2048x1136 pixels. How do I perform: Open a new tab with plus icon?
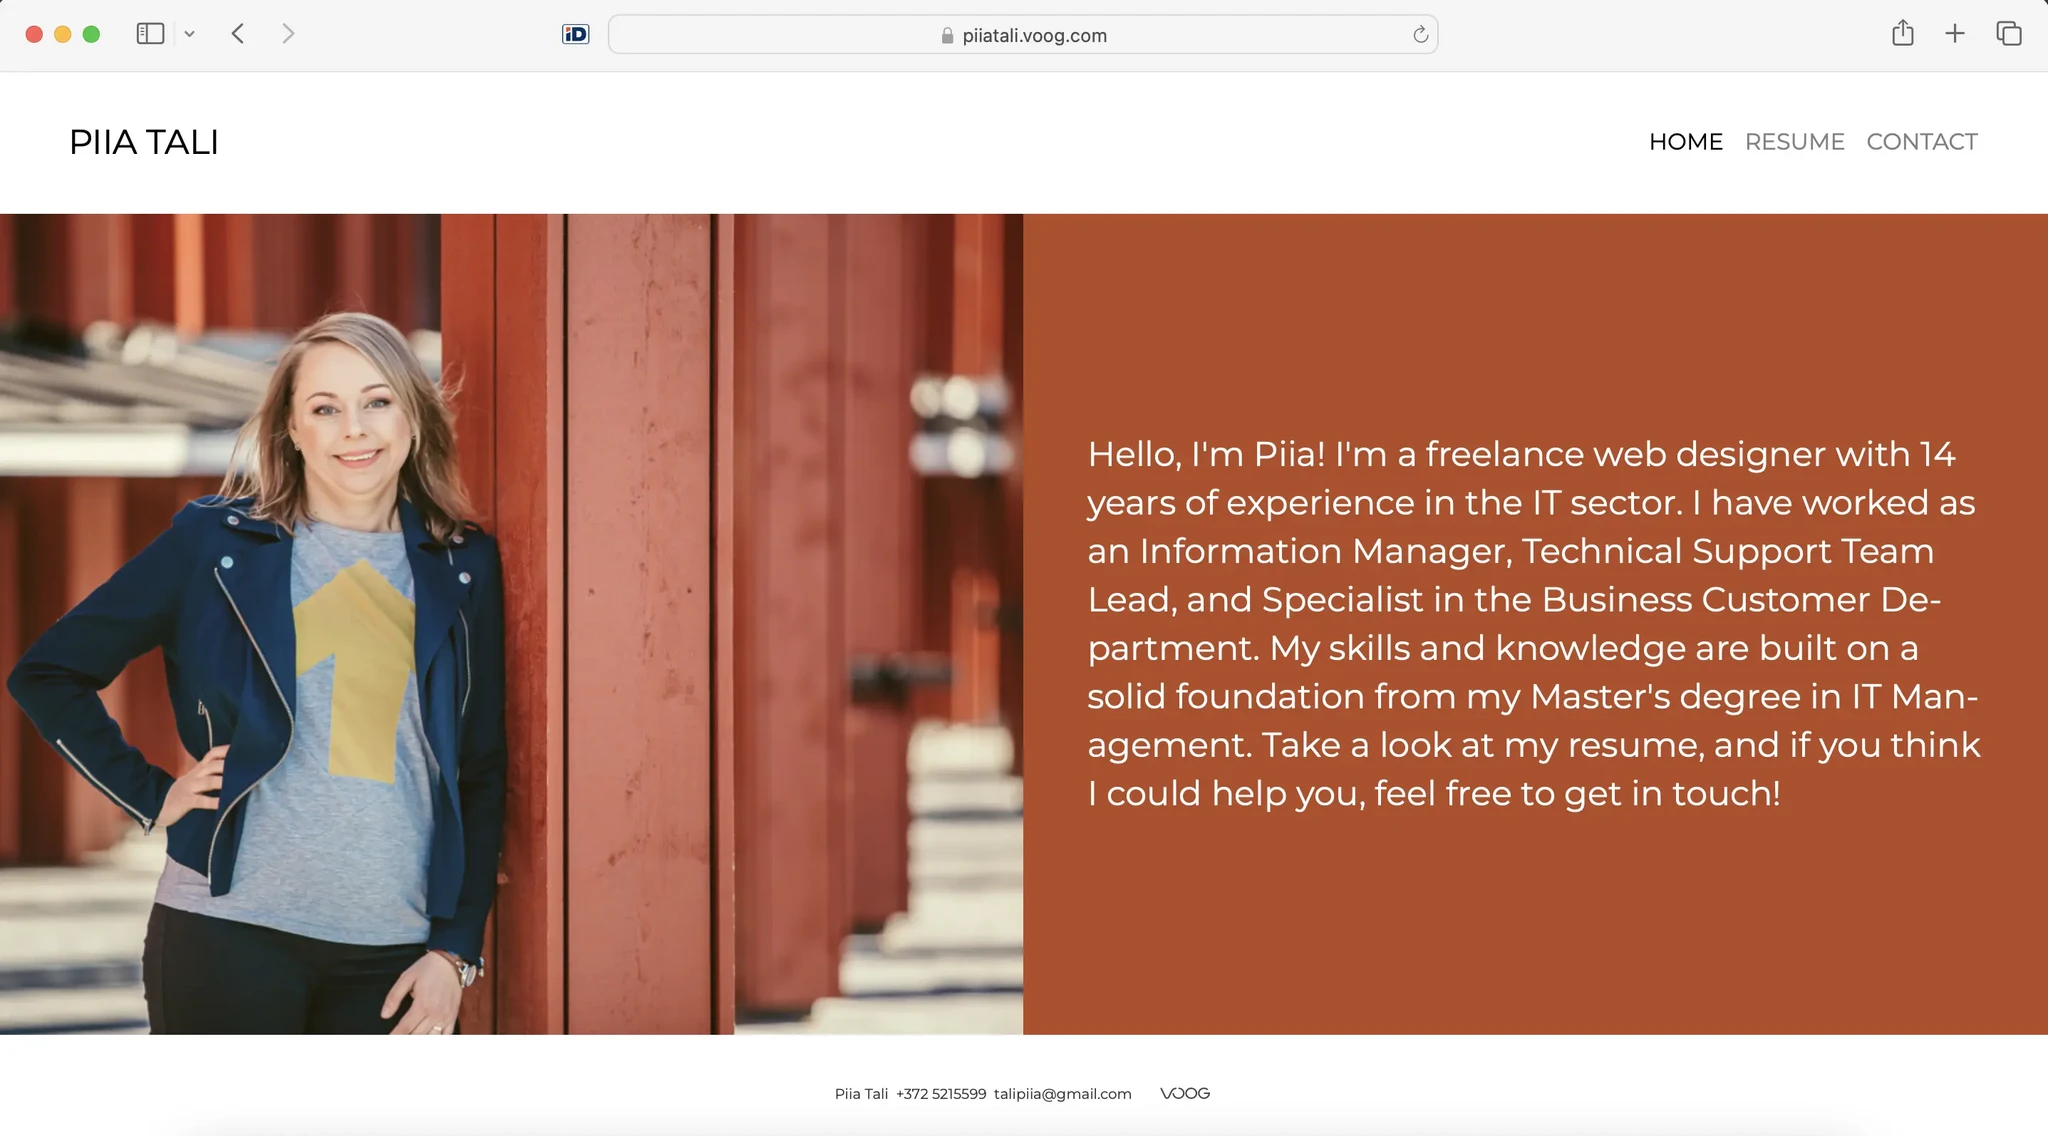pos(1954,34)
